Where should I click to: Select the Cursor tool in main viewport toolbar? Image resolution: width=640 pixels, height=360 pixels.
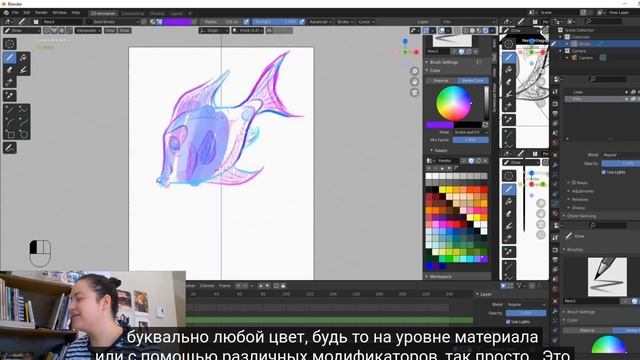[10, 44]
